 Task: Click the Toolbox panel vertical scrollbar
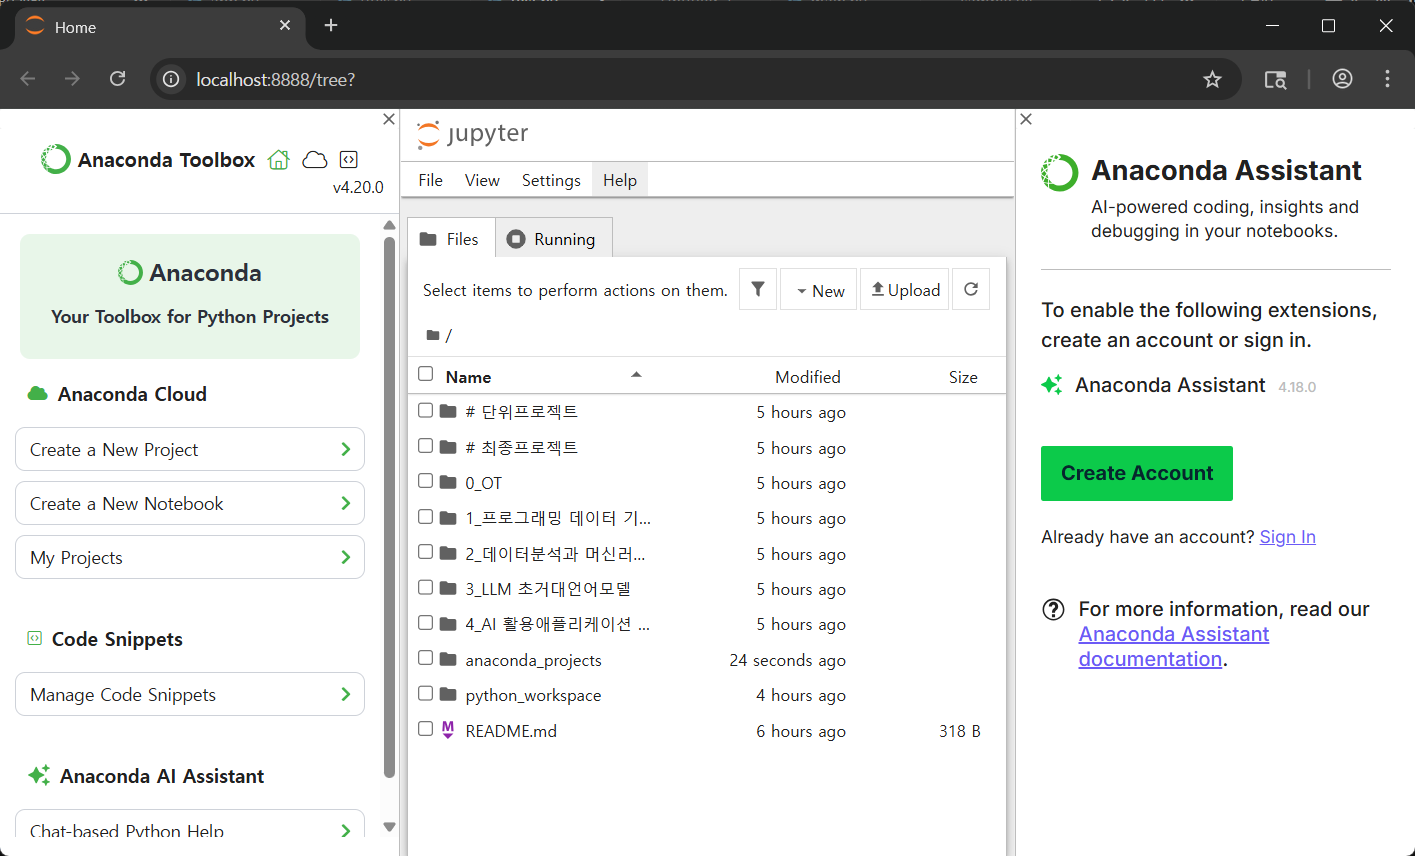point(390,506)
